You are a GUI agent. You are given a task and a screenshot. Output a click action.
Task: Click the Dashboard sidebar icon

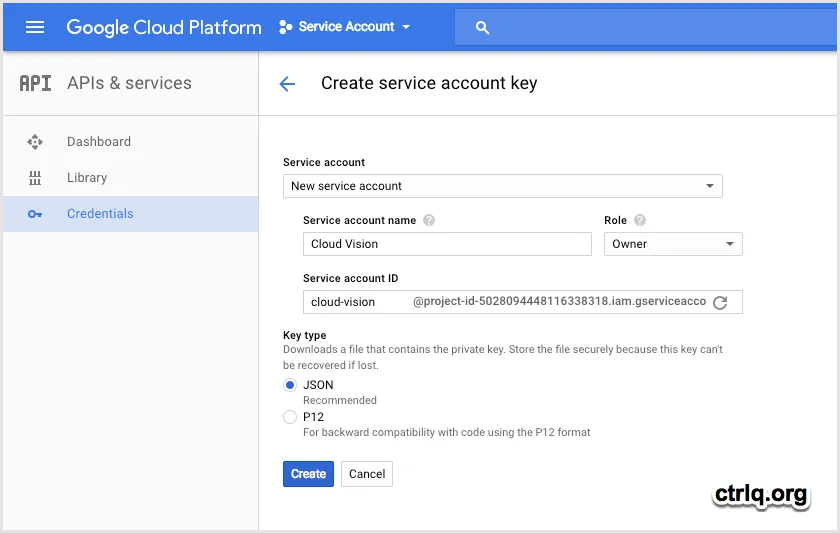pyautogui.click(x=35, y=141)
